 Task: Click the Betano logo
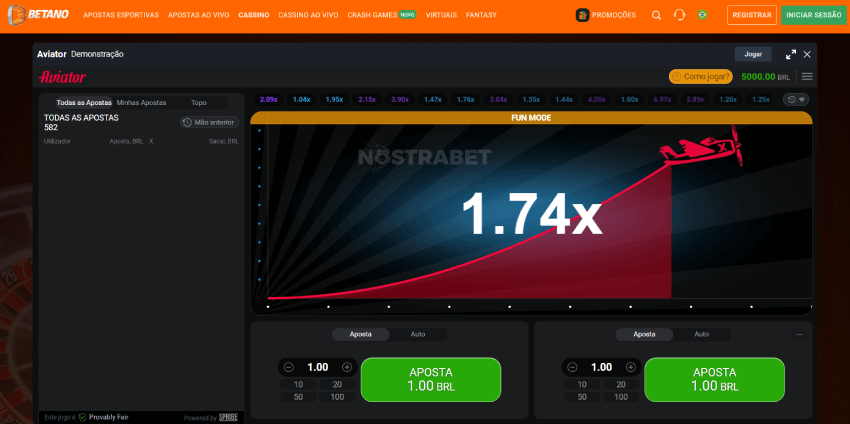[x=38, y=15]
